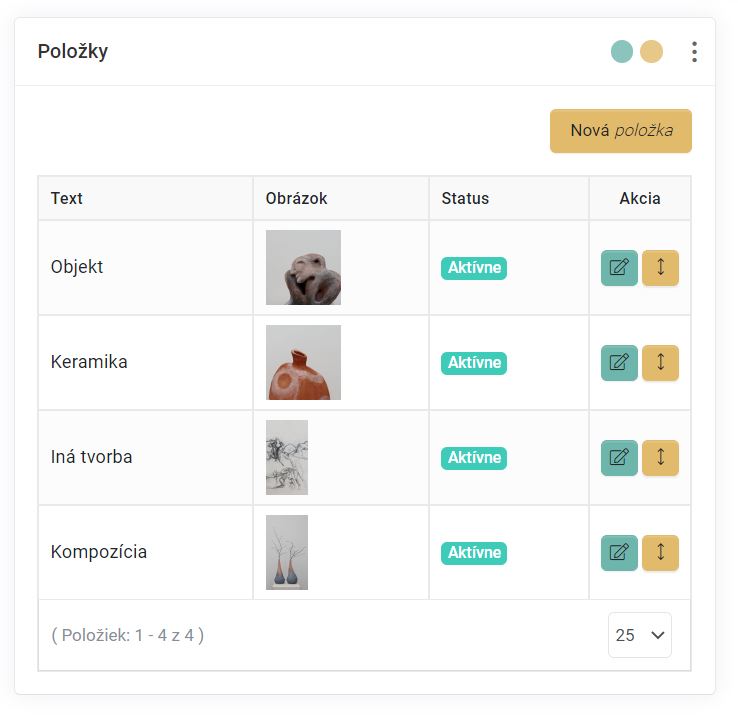Edit the Keramika item

[x=619, y=363]
